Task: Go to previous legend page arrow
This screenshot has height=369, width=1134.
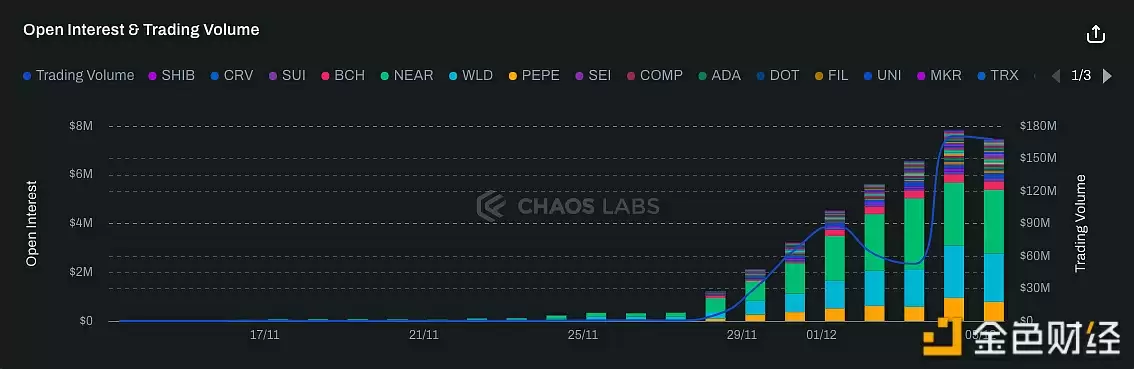Action: pyautogui.click(x=1056, y=75)
